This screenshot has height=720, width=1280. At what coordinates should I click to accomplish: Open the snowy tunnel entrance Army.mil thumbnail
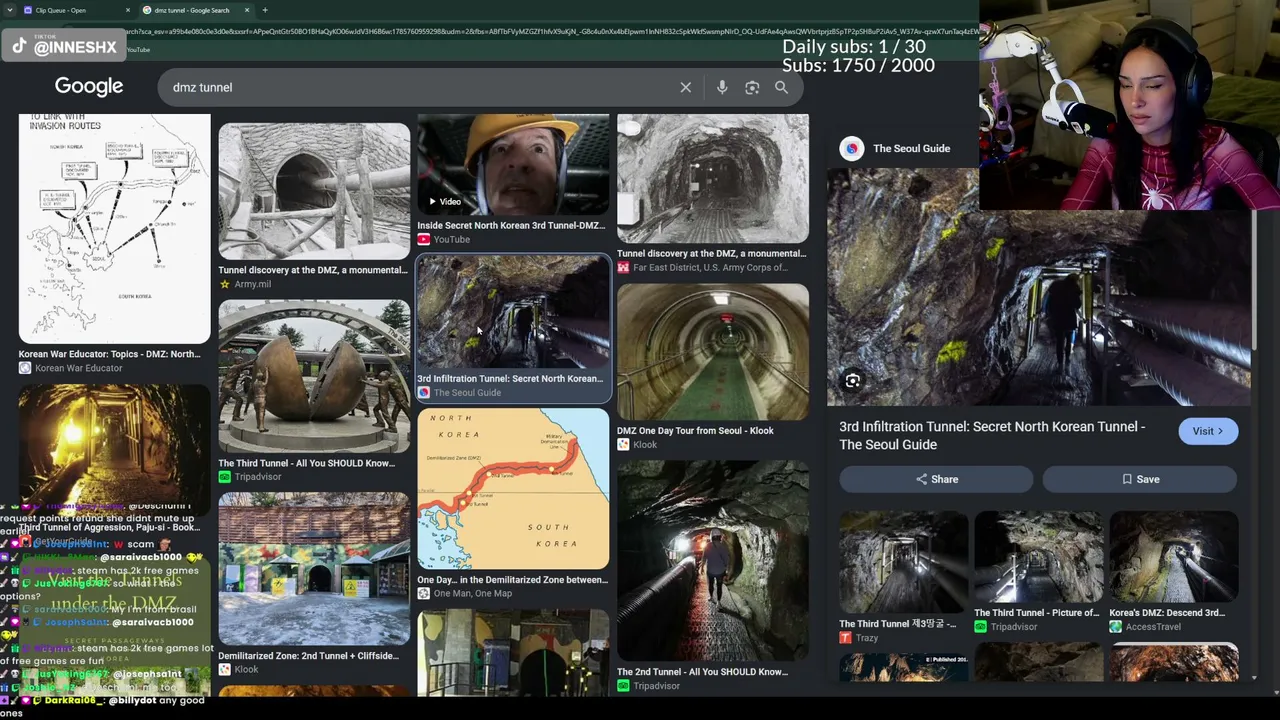click(314, 191)
